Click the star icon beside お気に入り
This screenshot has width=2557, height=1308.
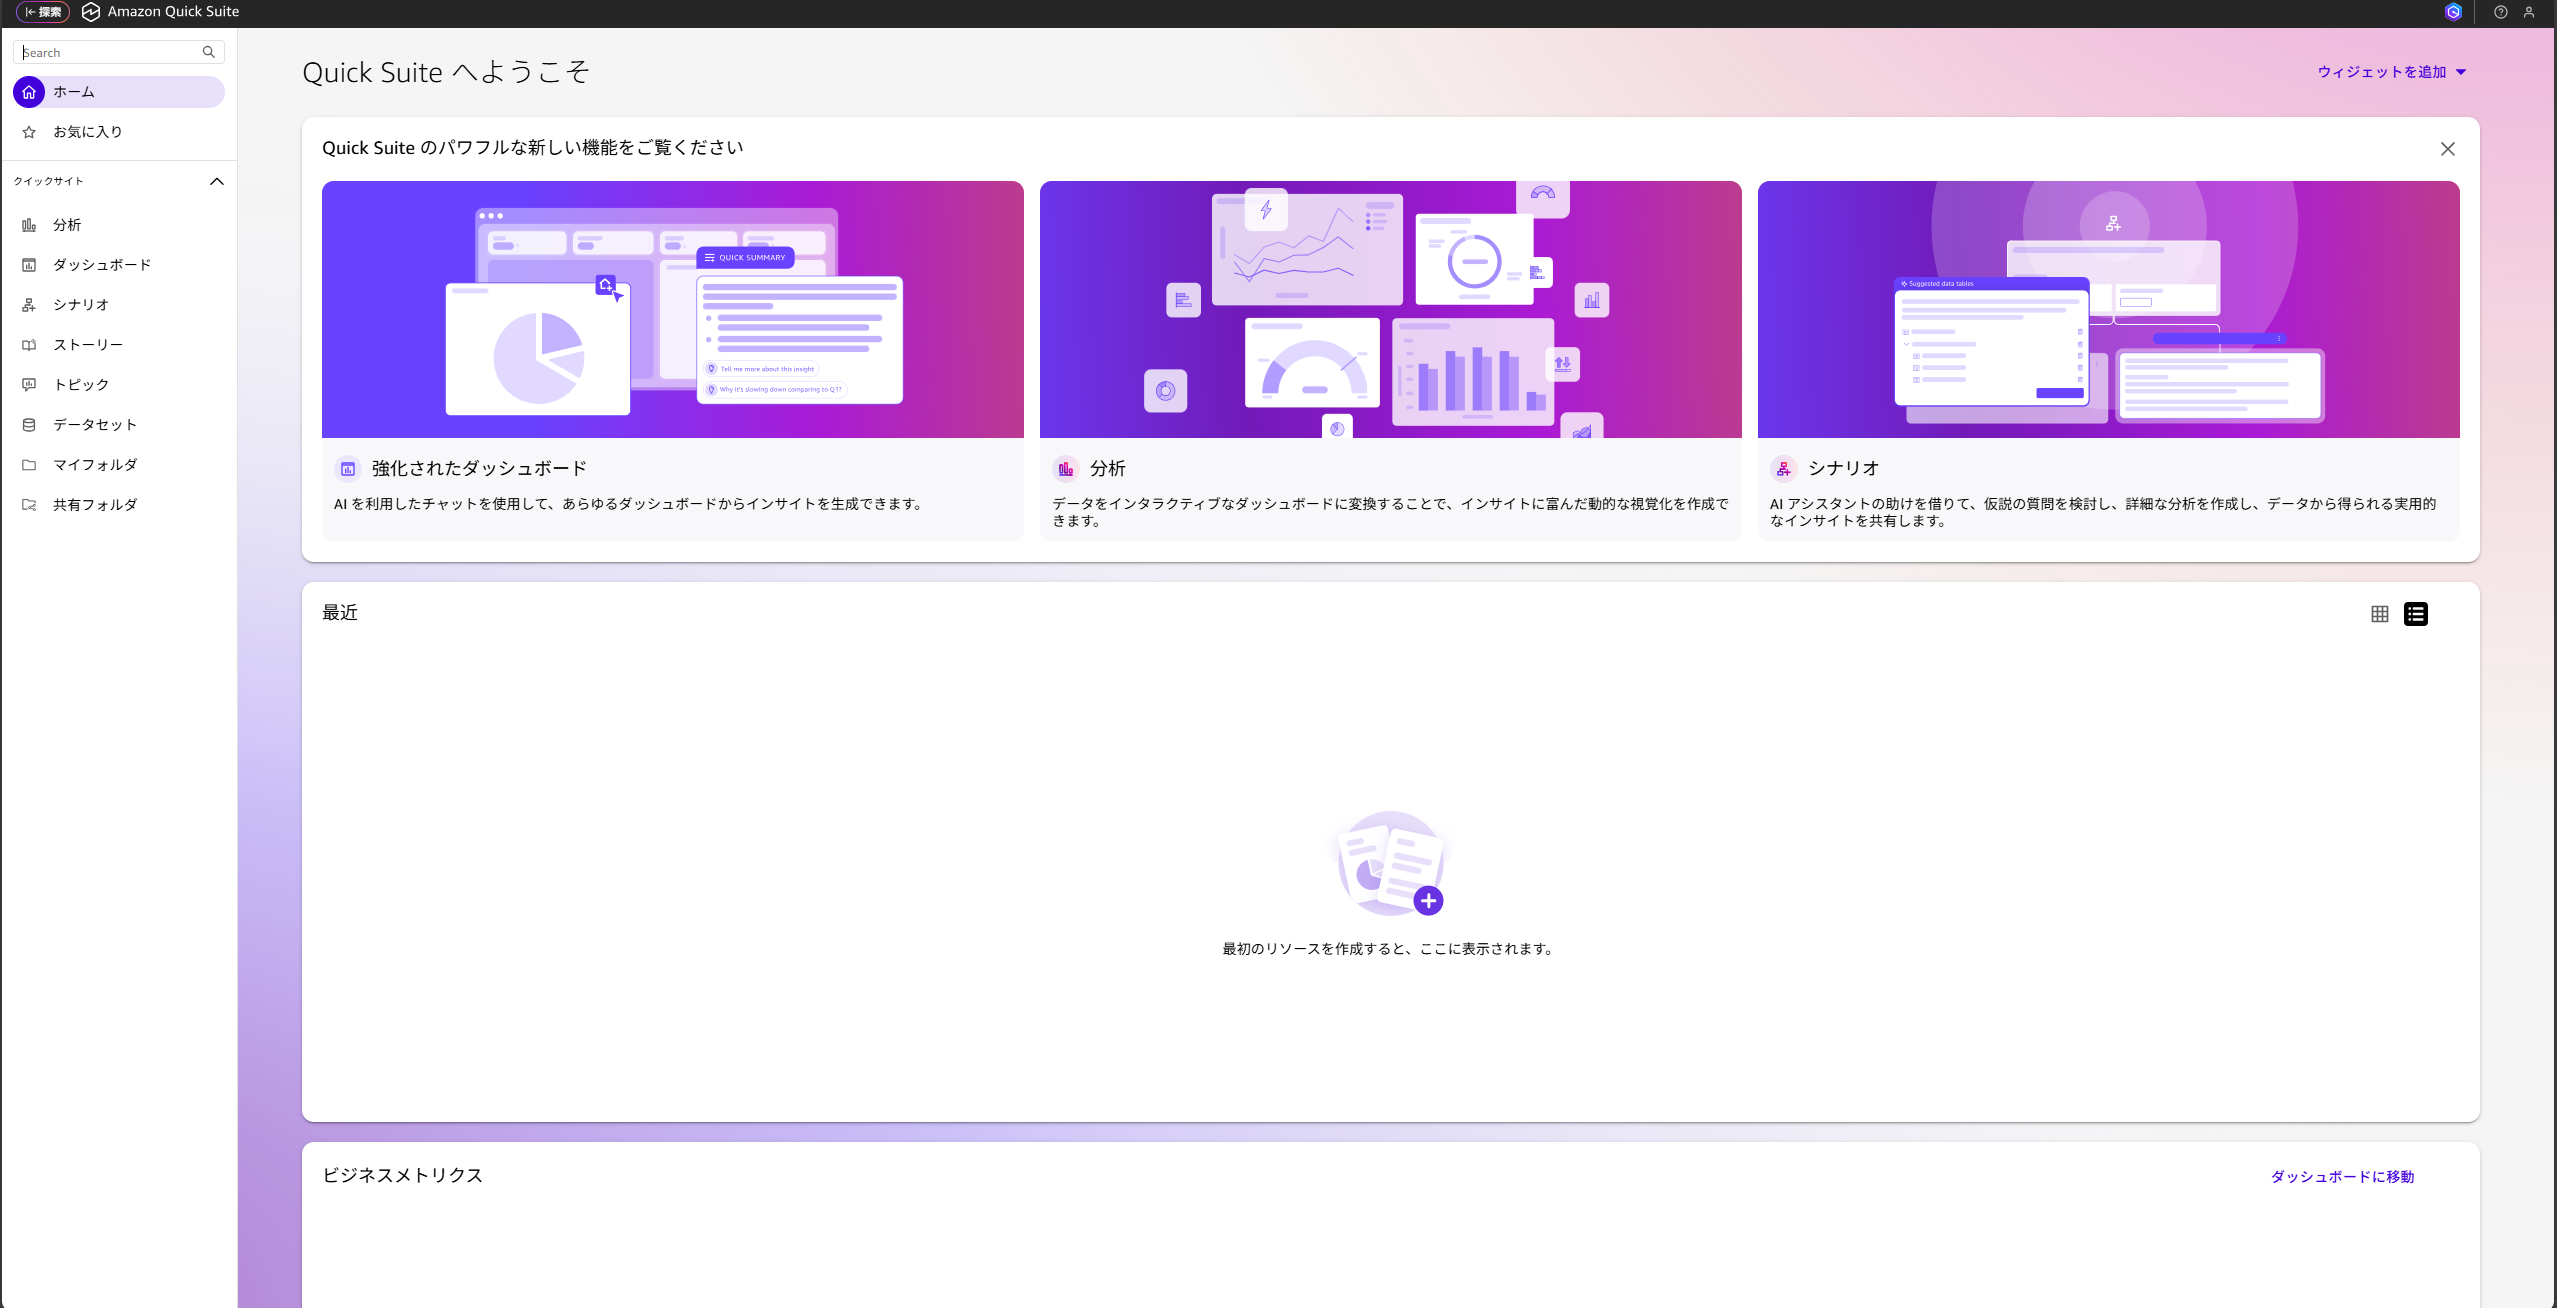pyautogui.click(x=29, y=132)
